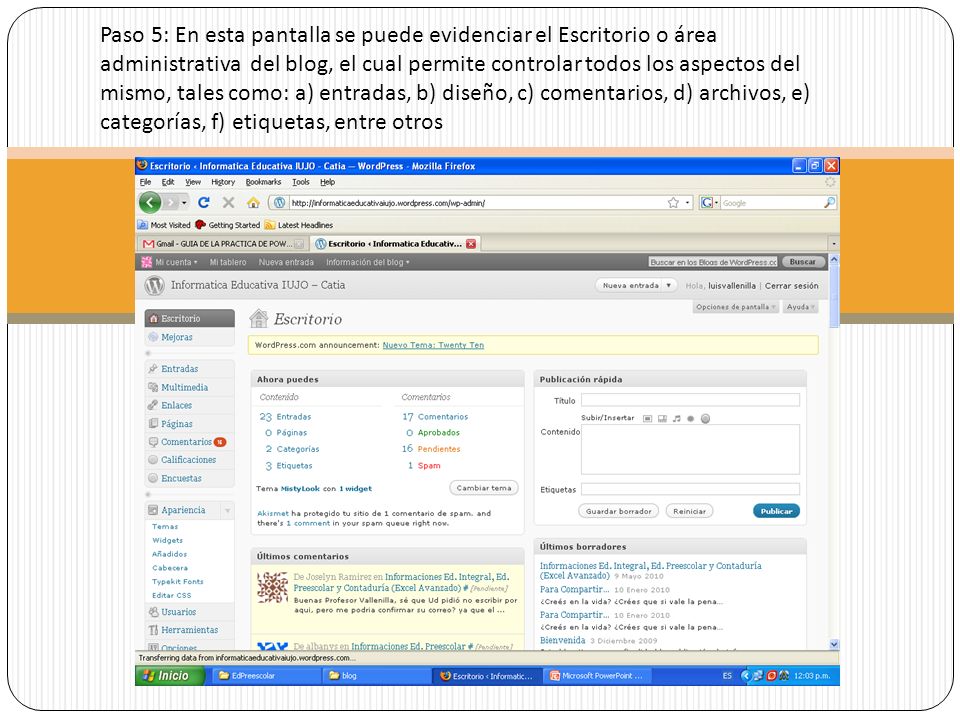Open the View menu
The width and height of the screenshot is (960, 720).
coord(193,182)
